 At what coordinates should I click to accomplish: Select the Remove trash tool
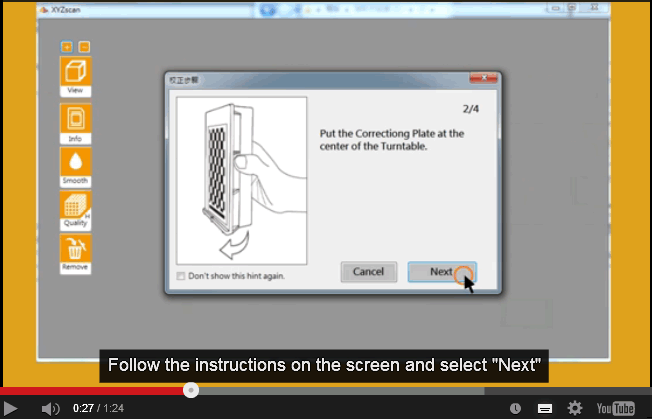tap(75, 254)
